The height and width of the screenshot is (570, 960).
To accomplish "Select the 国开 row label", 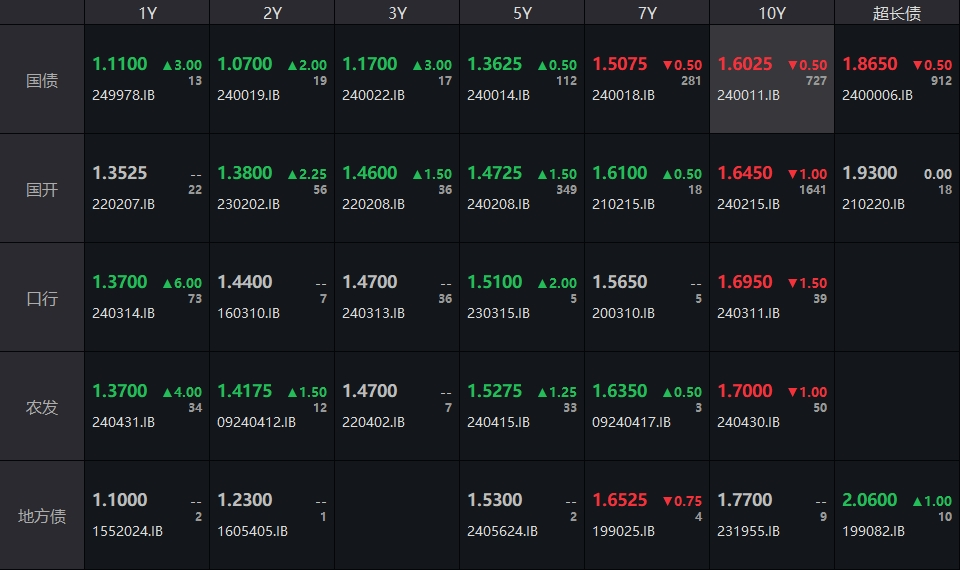I will click(42, 189).
